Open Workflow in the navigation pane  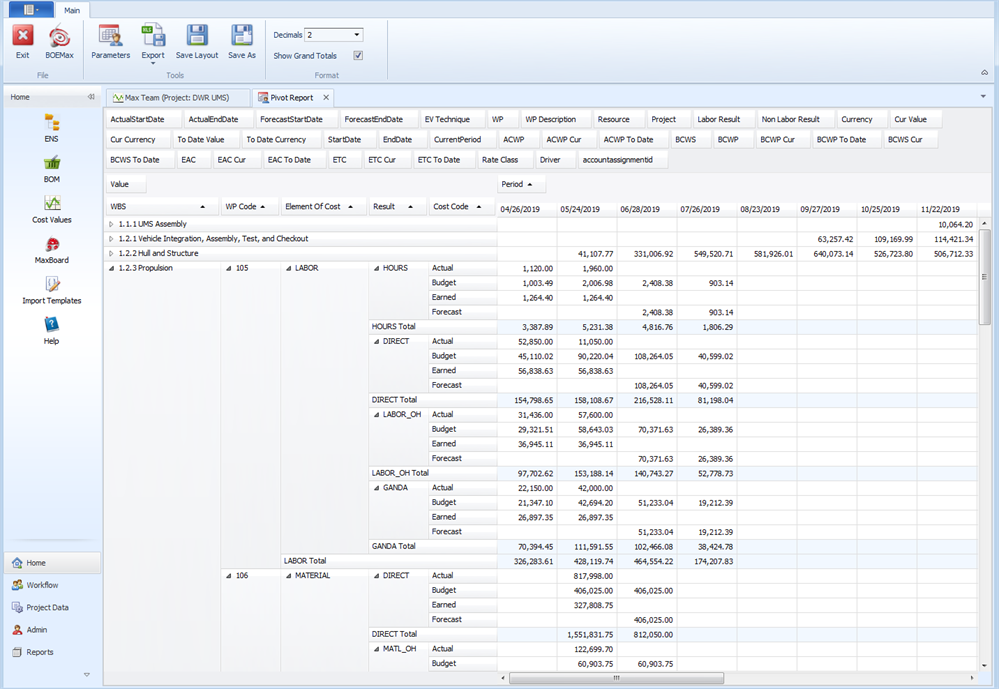coord(42,585)
